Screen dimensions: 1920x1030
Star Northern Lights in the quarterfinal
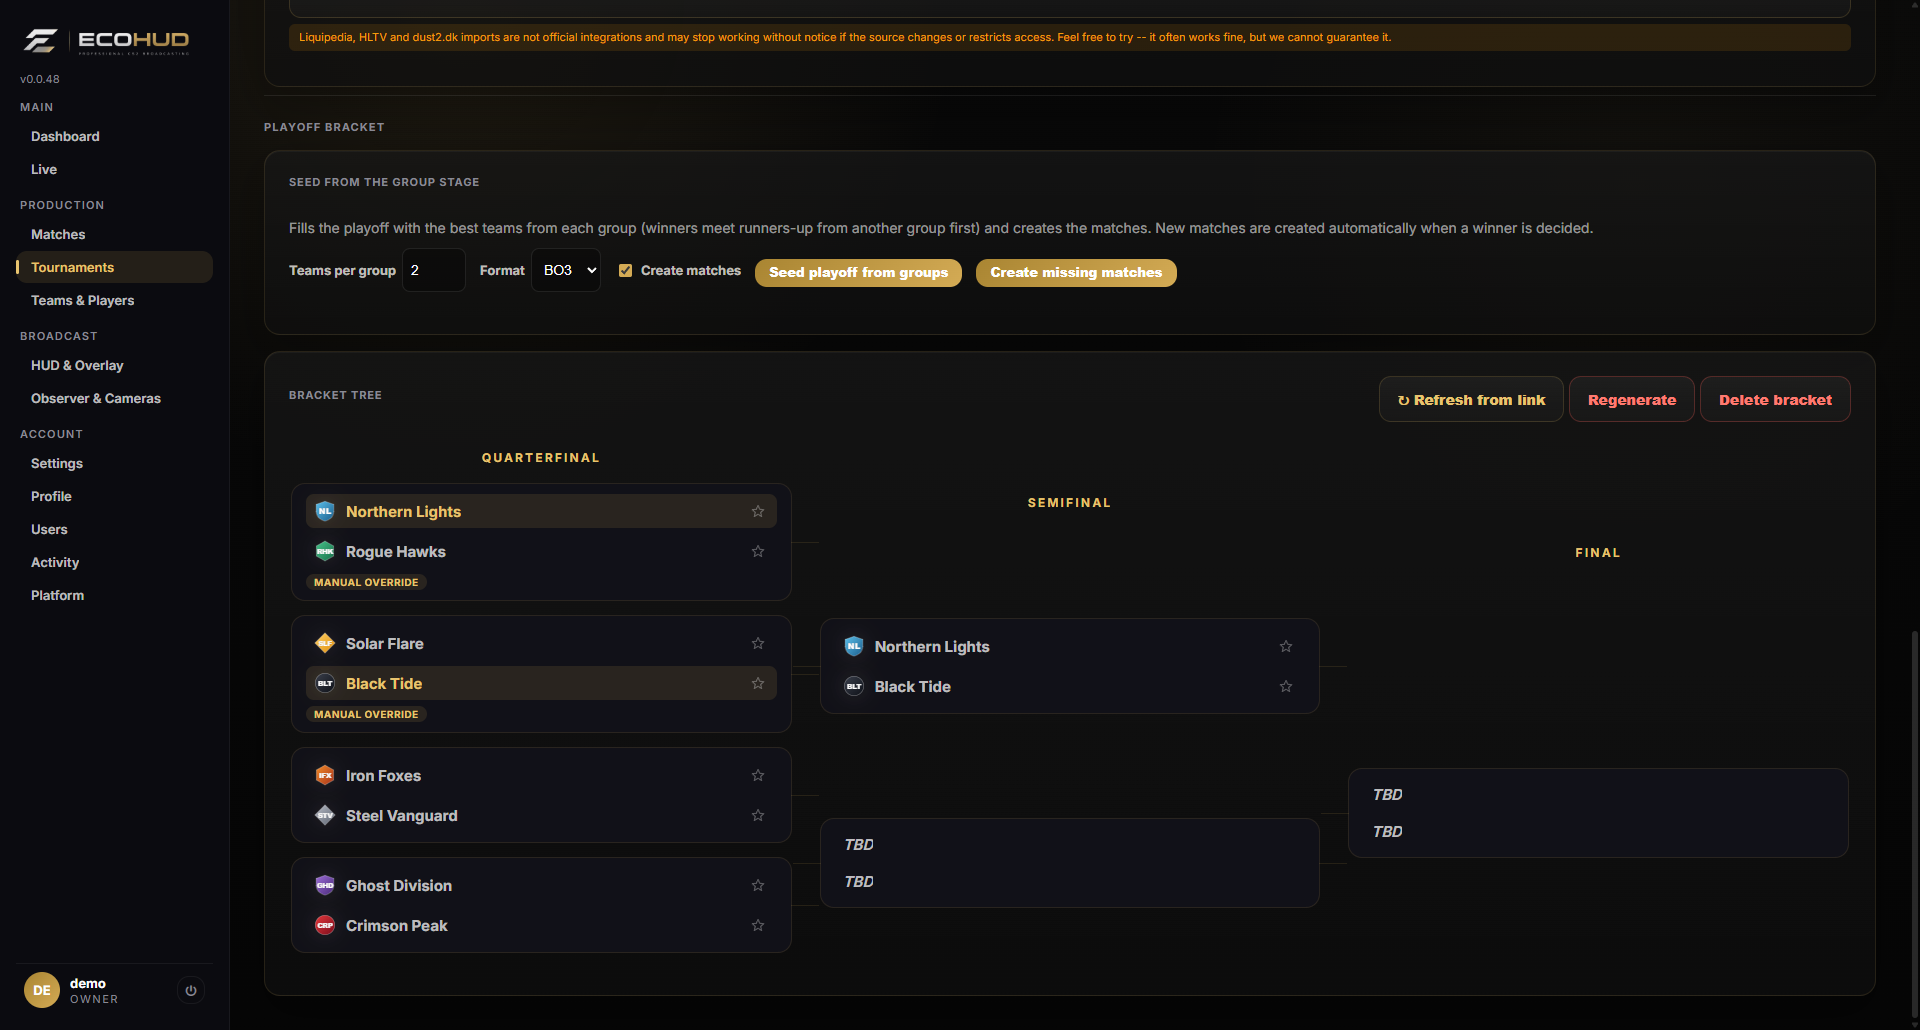pos(758,511)
